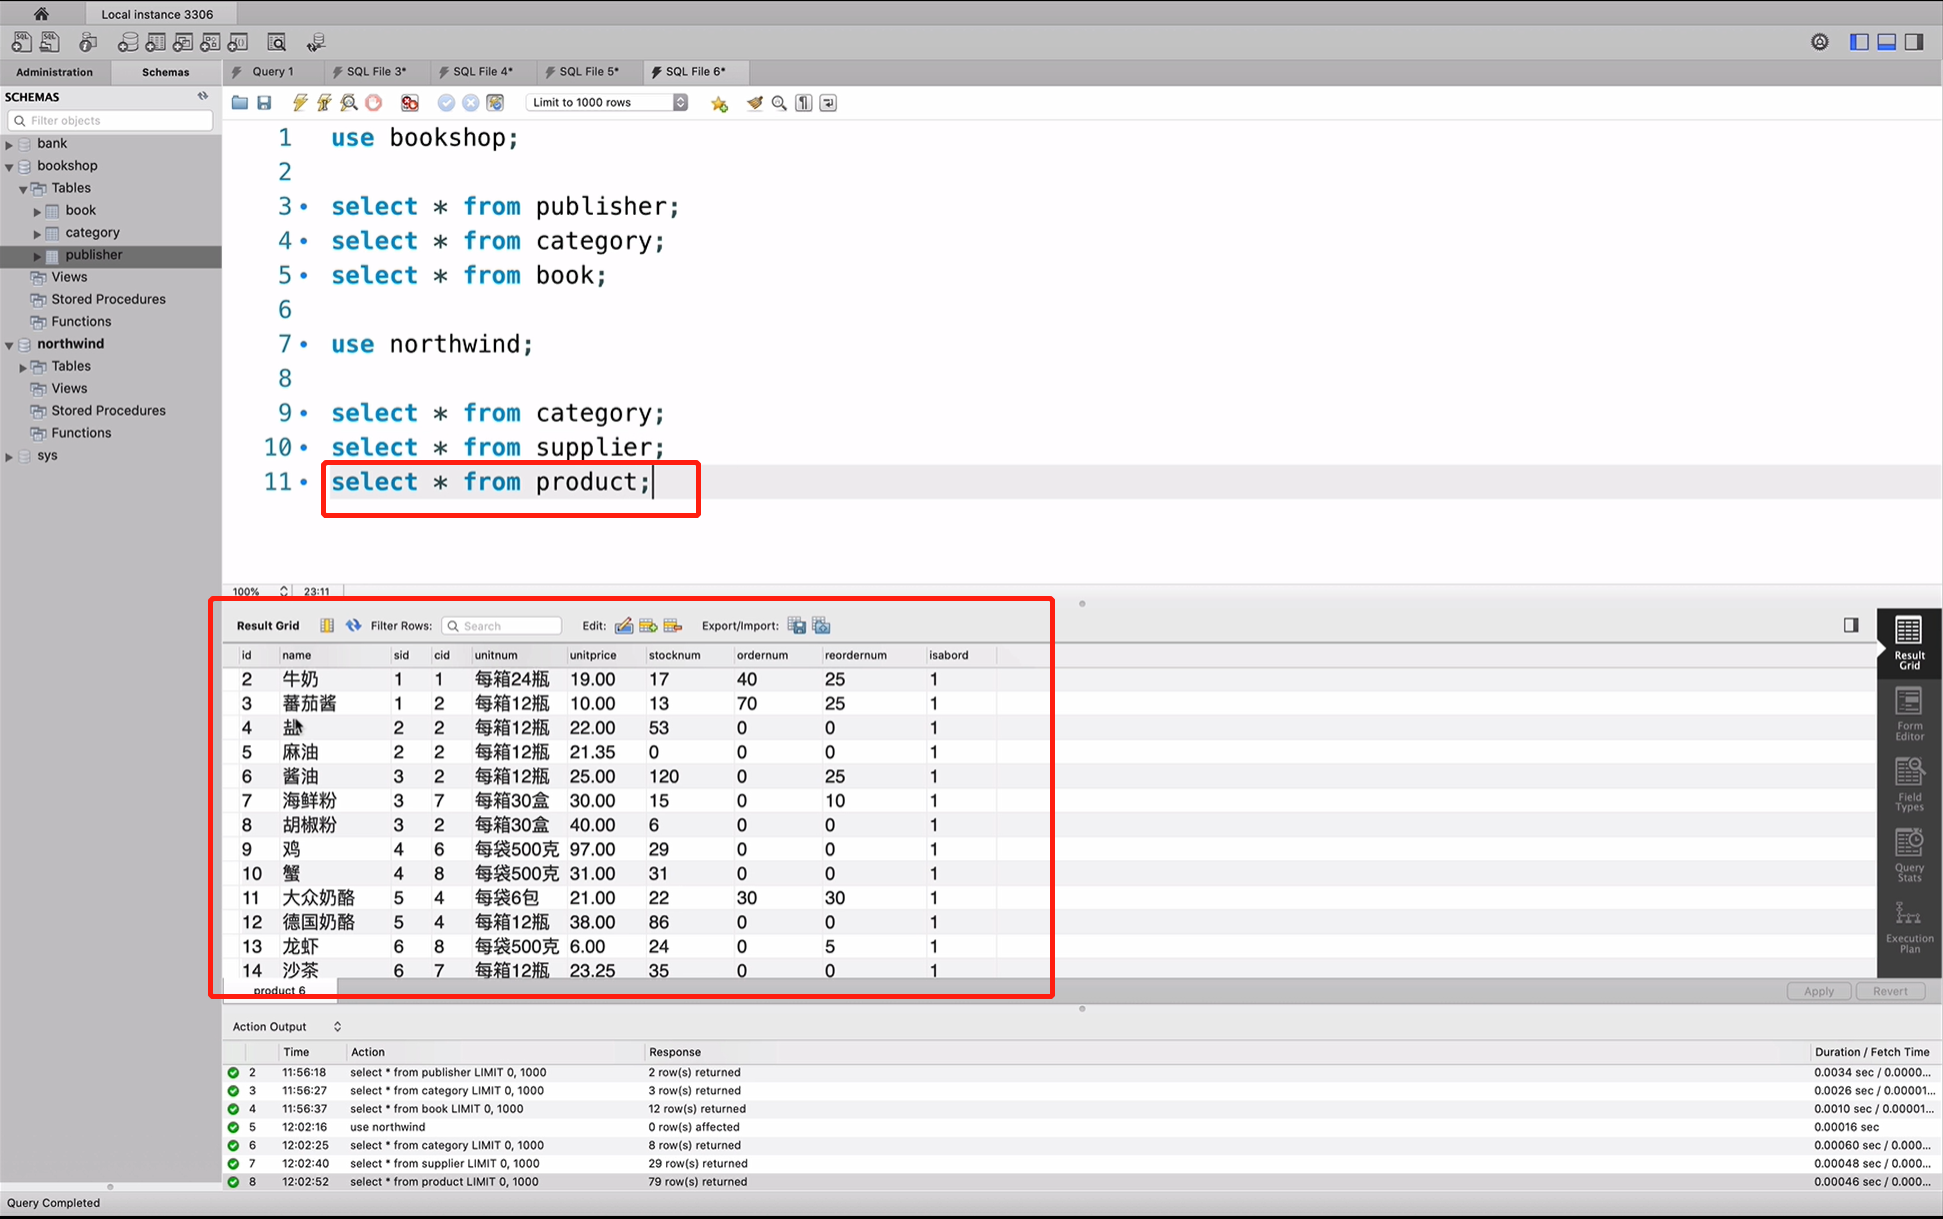The height and width of the screenshot is (1219, 1943).
Task: Insert a new row icon in result grid
Action: click(x=648, y=625)
